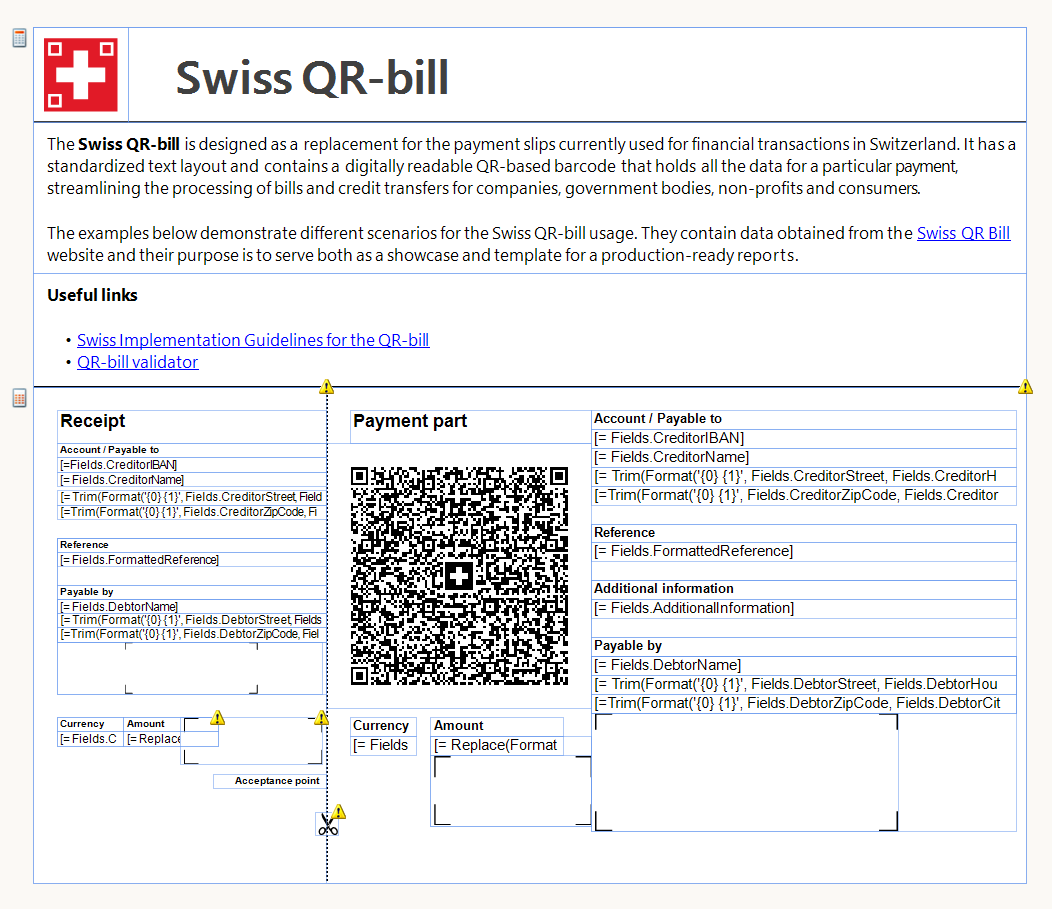1052x909 pixels.
Task: Select payment part Fields.DebtorStreet expression box
Action: (804, 684)
